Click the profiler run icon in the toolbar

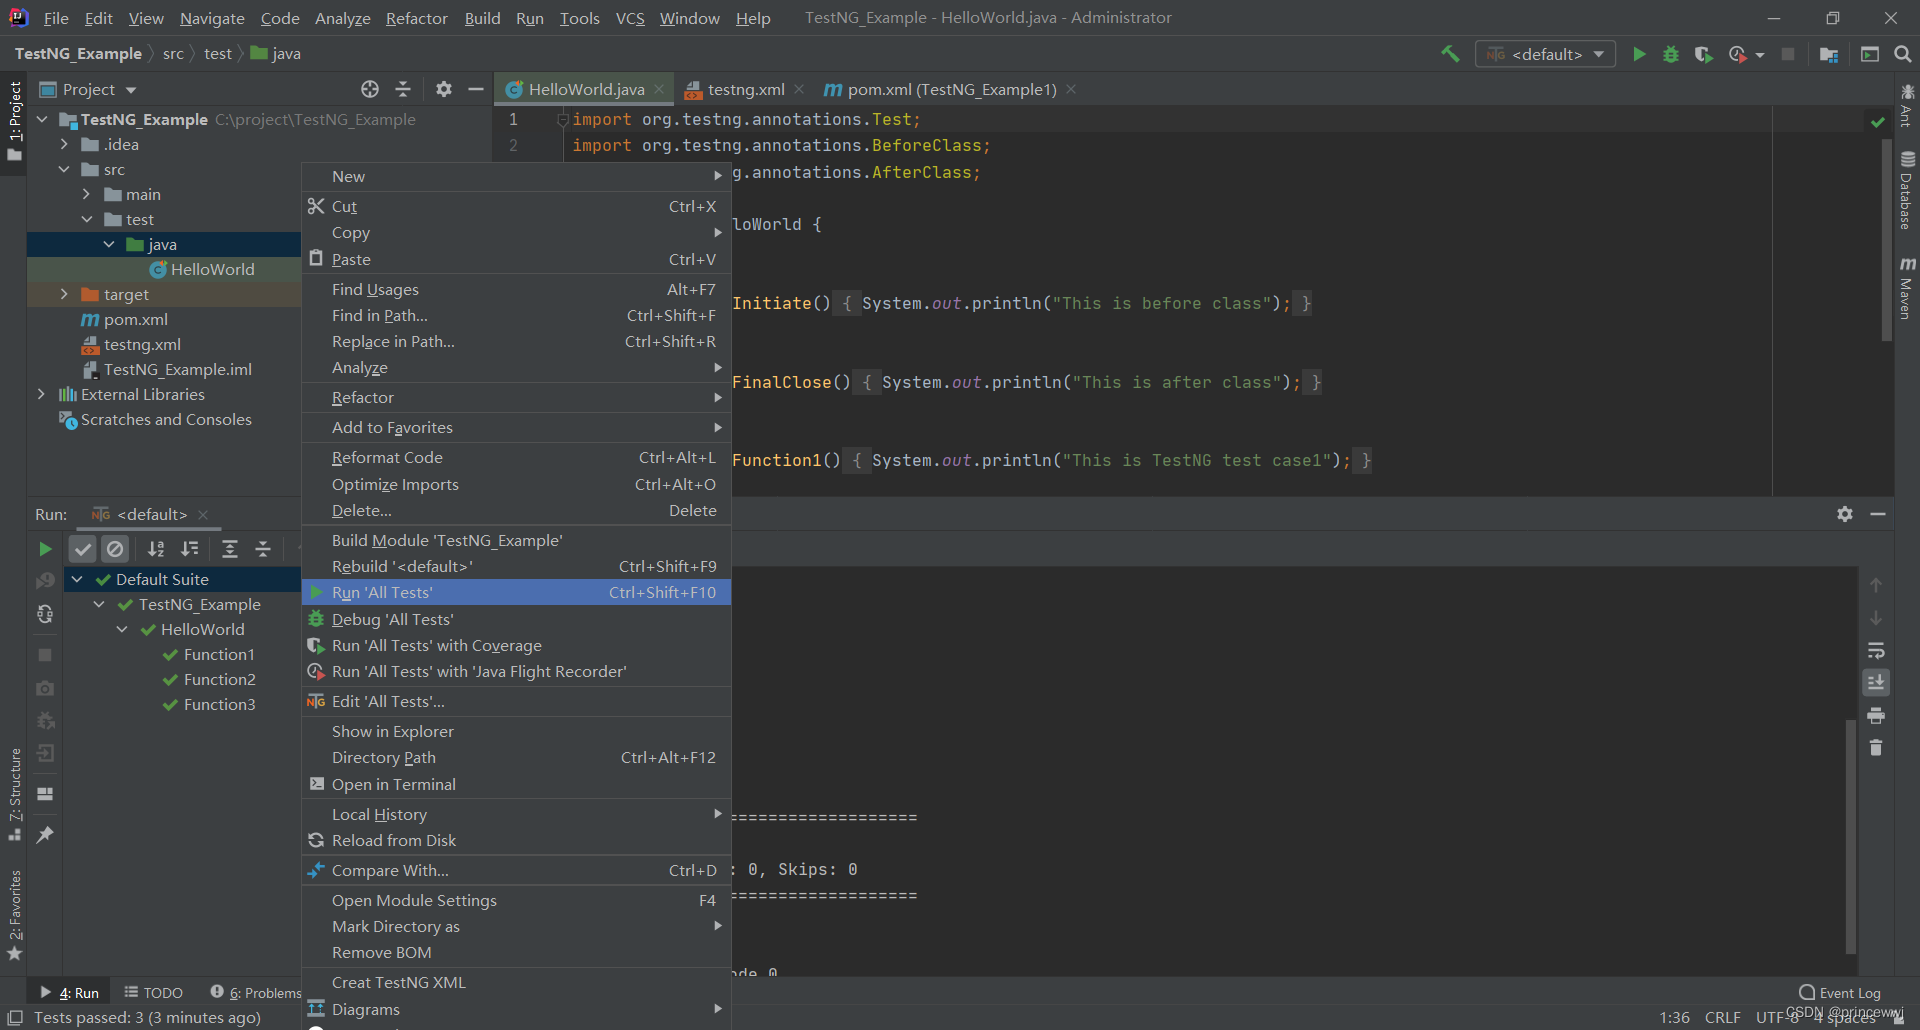point(1738,54)
